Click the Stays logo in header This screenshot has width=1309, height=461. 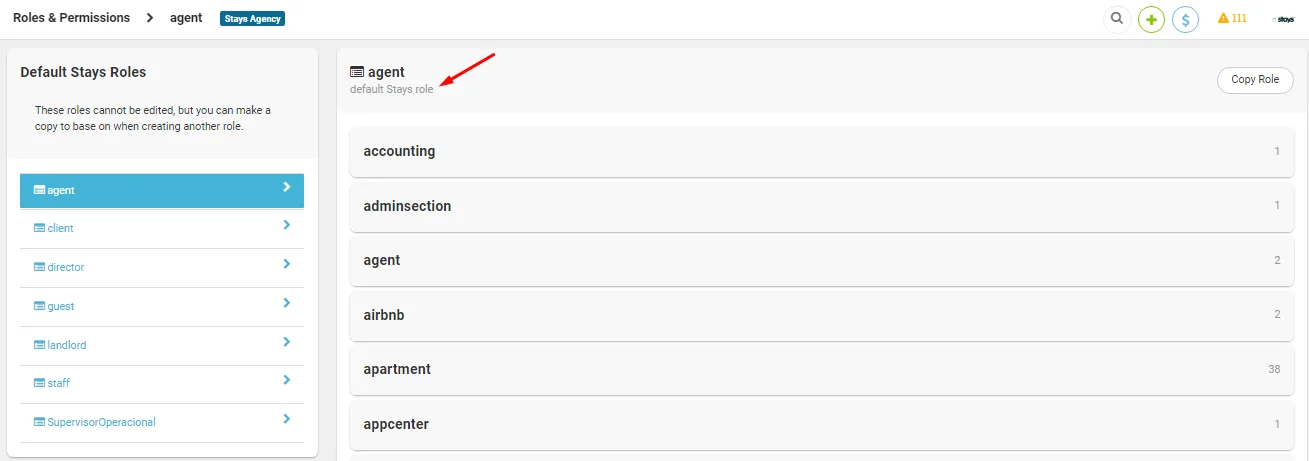(x=1283, y=19)
